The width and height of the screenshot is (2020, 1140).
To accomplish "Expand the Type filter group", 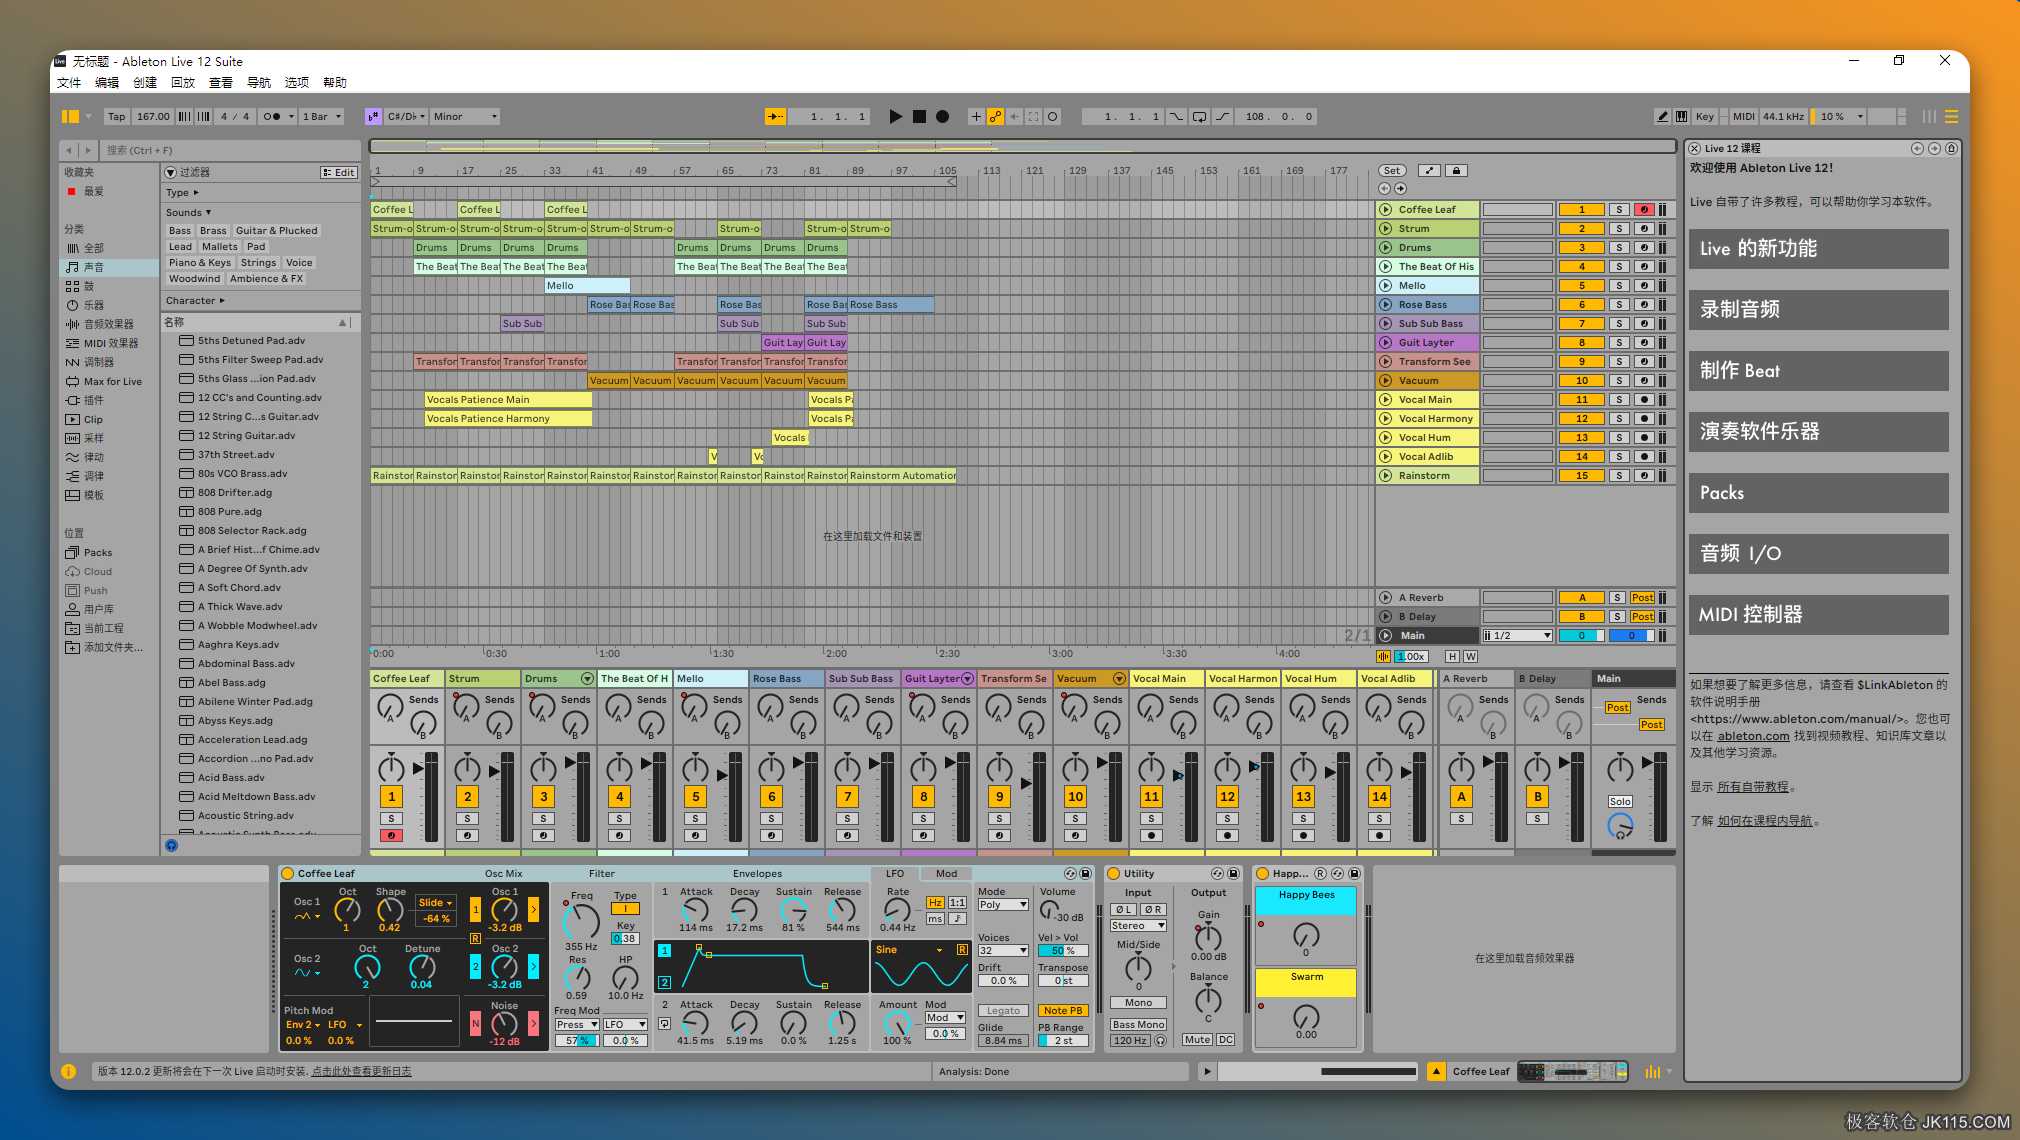I will (182, 193).
